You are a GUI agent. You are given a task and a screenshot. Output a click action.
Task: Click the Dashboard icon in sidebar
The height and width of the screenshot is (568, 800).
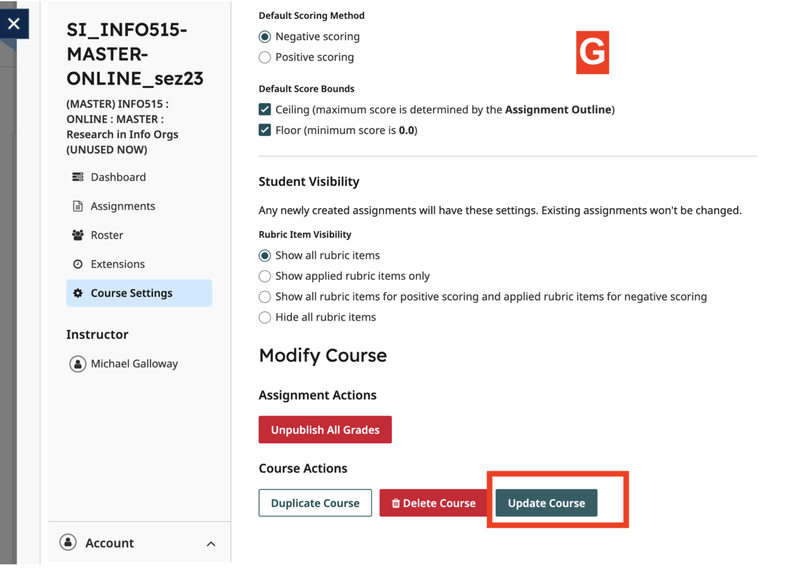(78, 177)
